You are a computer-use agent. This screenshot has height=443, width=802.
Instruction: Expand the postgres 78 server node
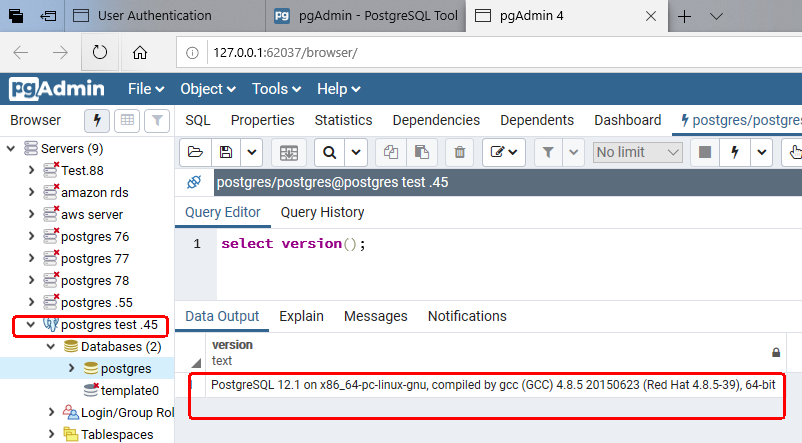(31, 280)
